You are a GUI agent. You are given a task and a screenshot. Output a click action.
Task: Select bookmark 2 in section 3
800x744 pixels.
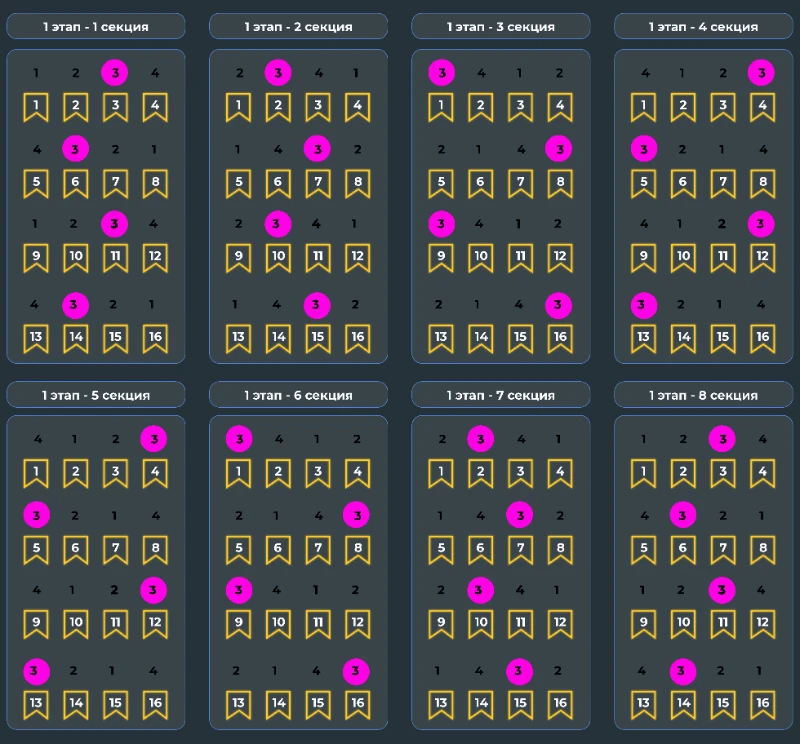481,107
